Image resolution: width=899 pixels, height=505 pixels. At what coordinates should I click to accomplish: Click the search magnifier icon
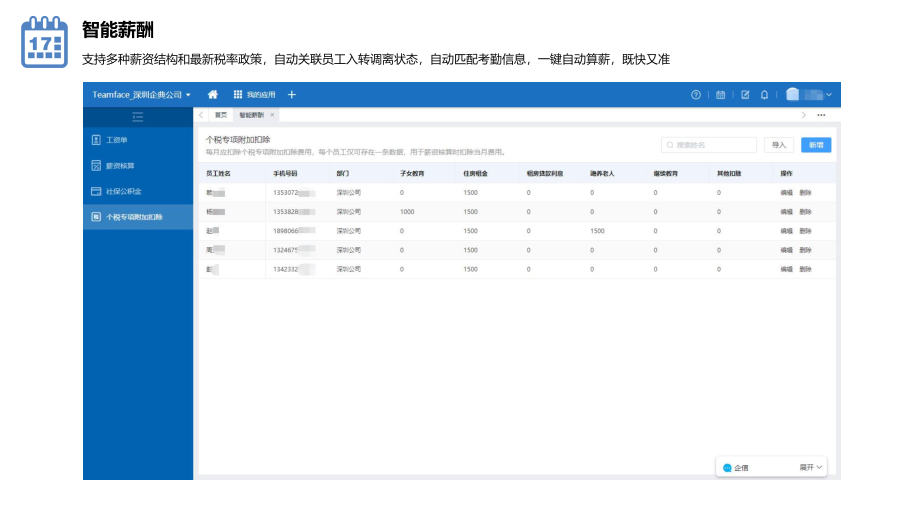[x=670, y=145]
